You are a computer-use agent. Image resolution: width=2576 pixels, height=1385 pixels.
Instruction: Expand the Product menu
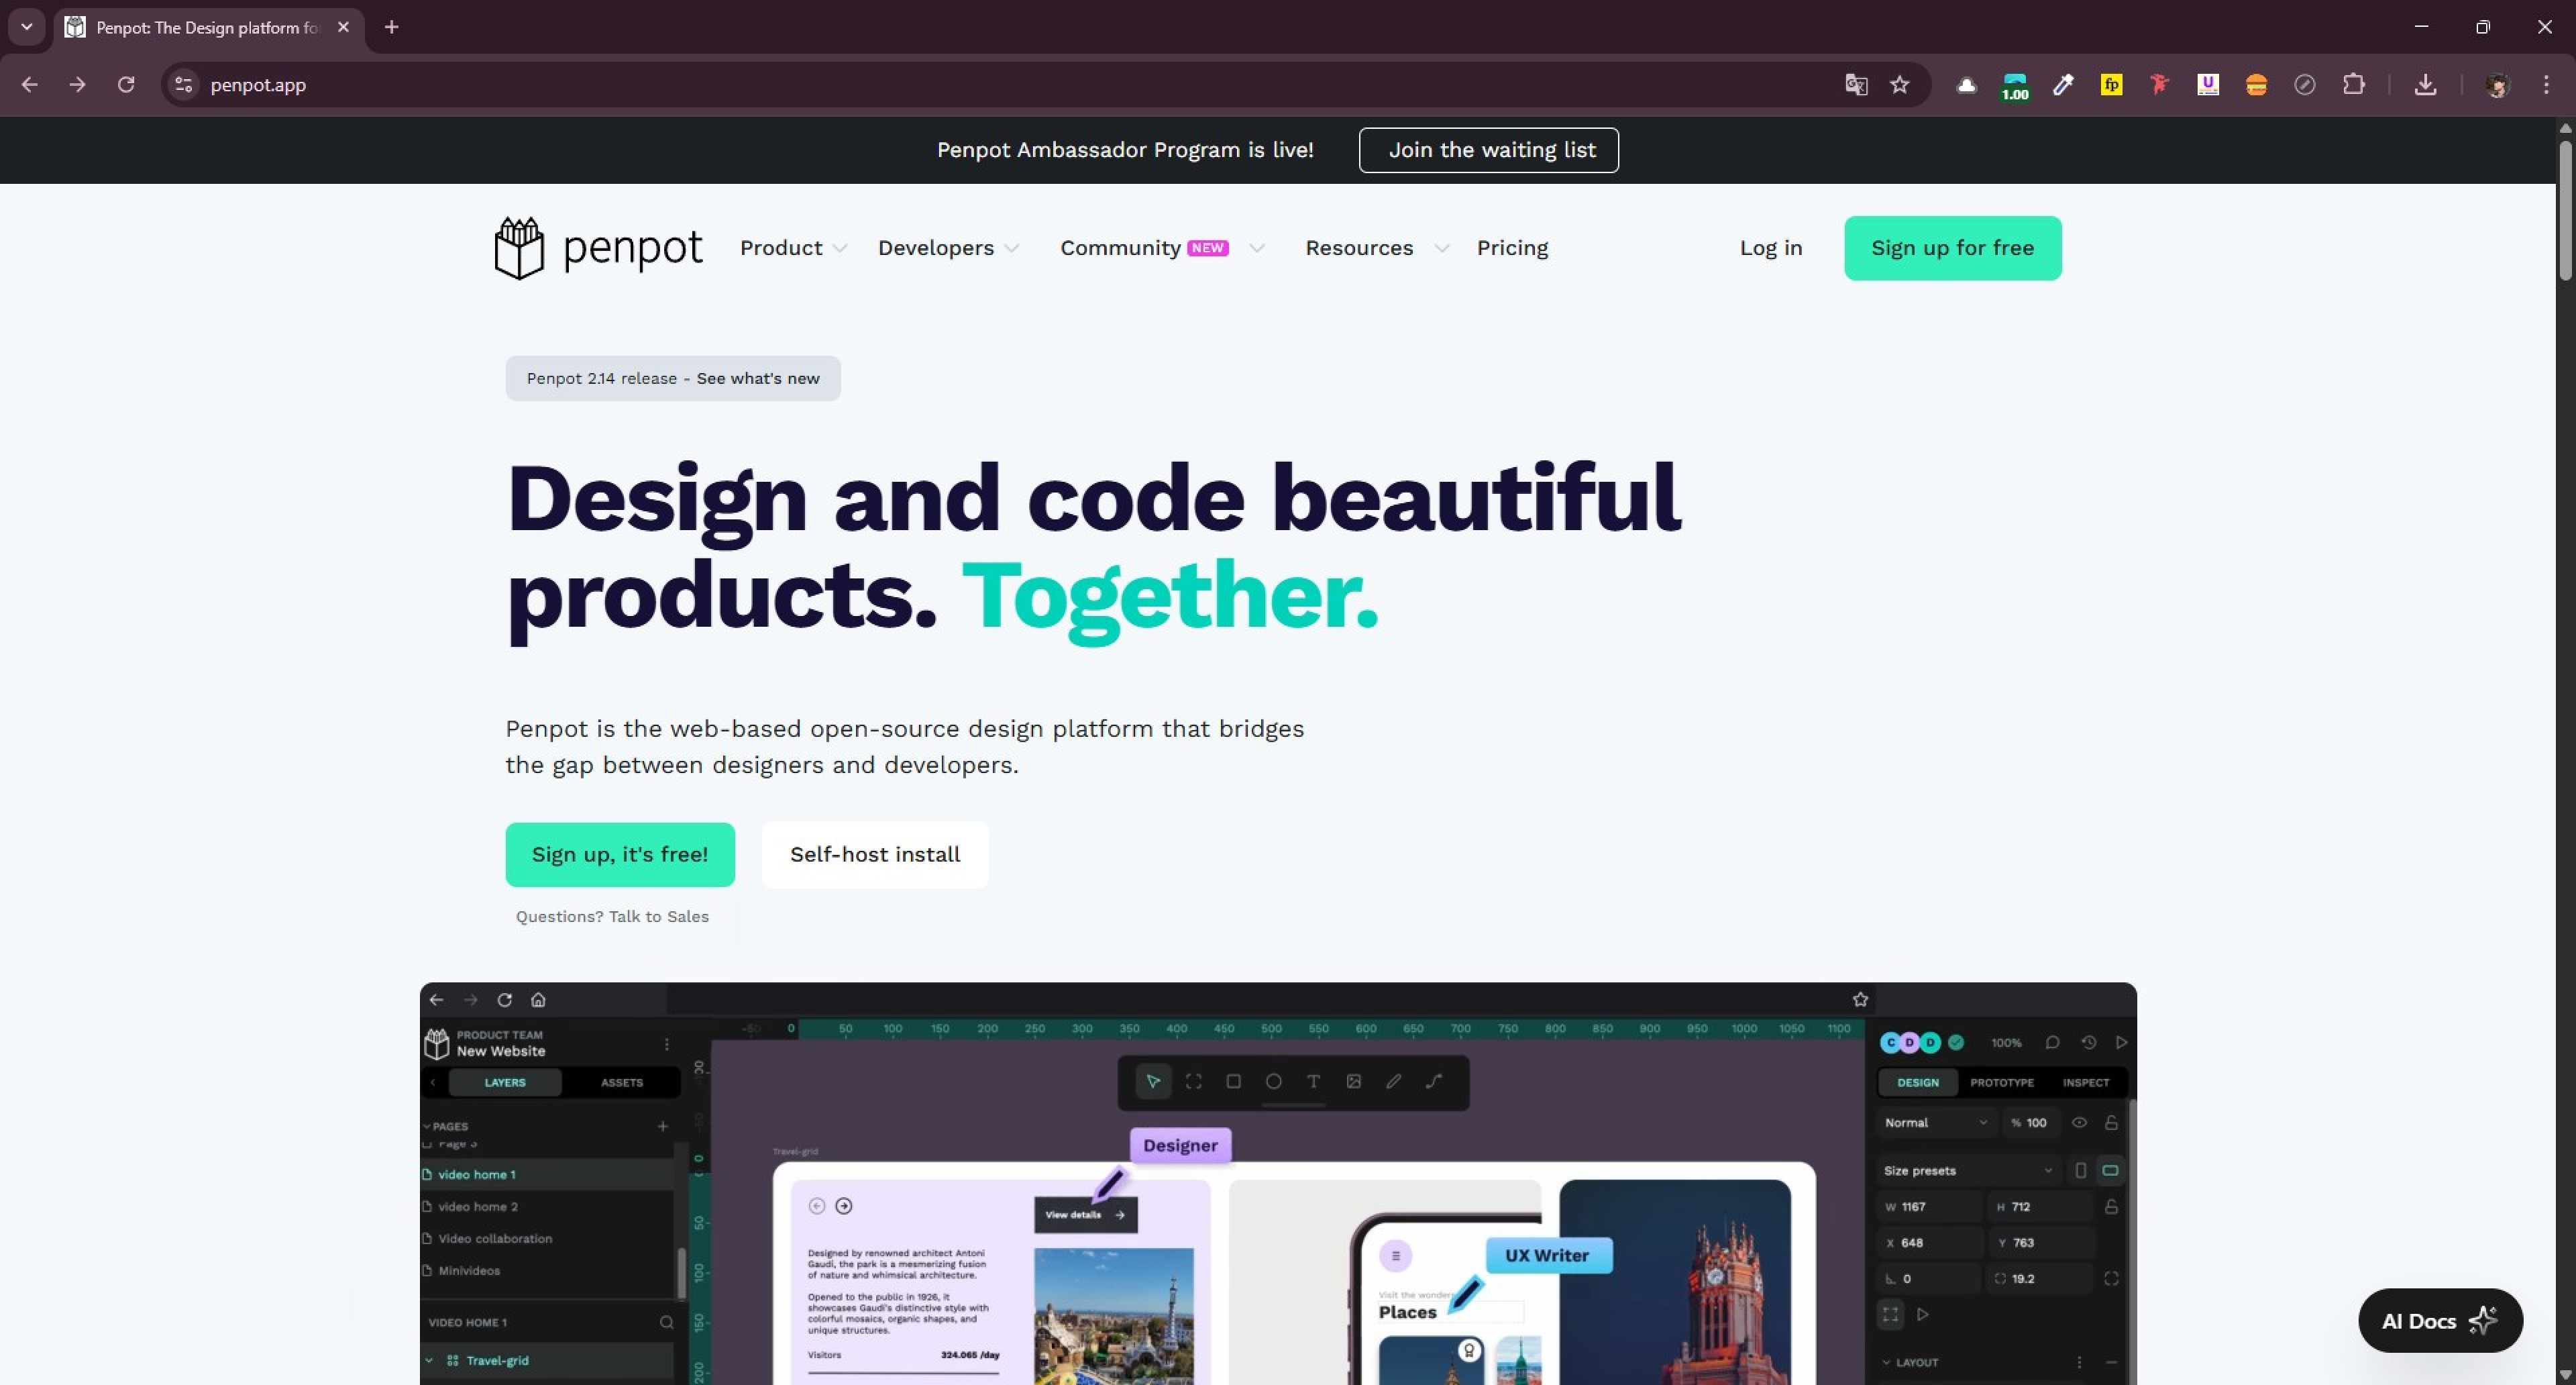click(x=793, y=248)
